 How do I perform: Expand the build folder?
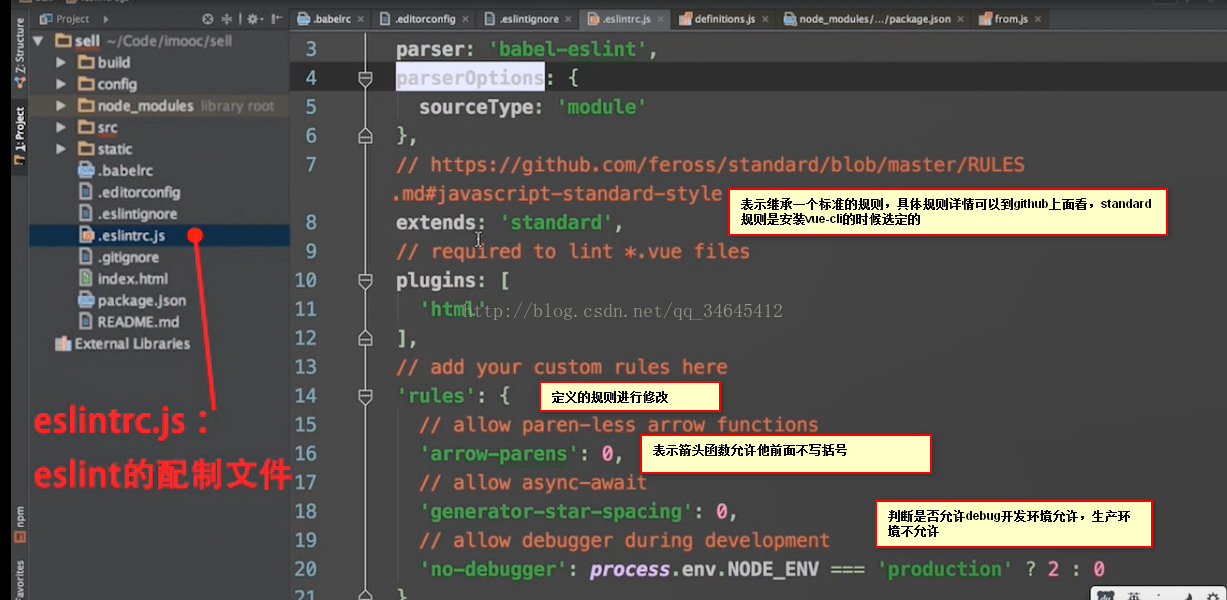61,62
